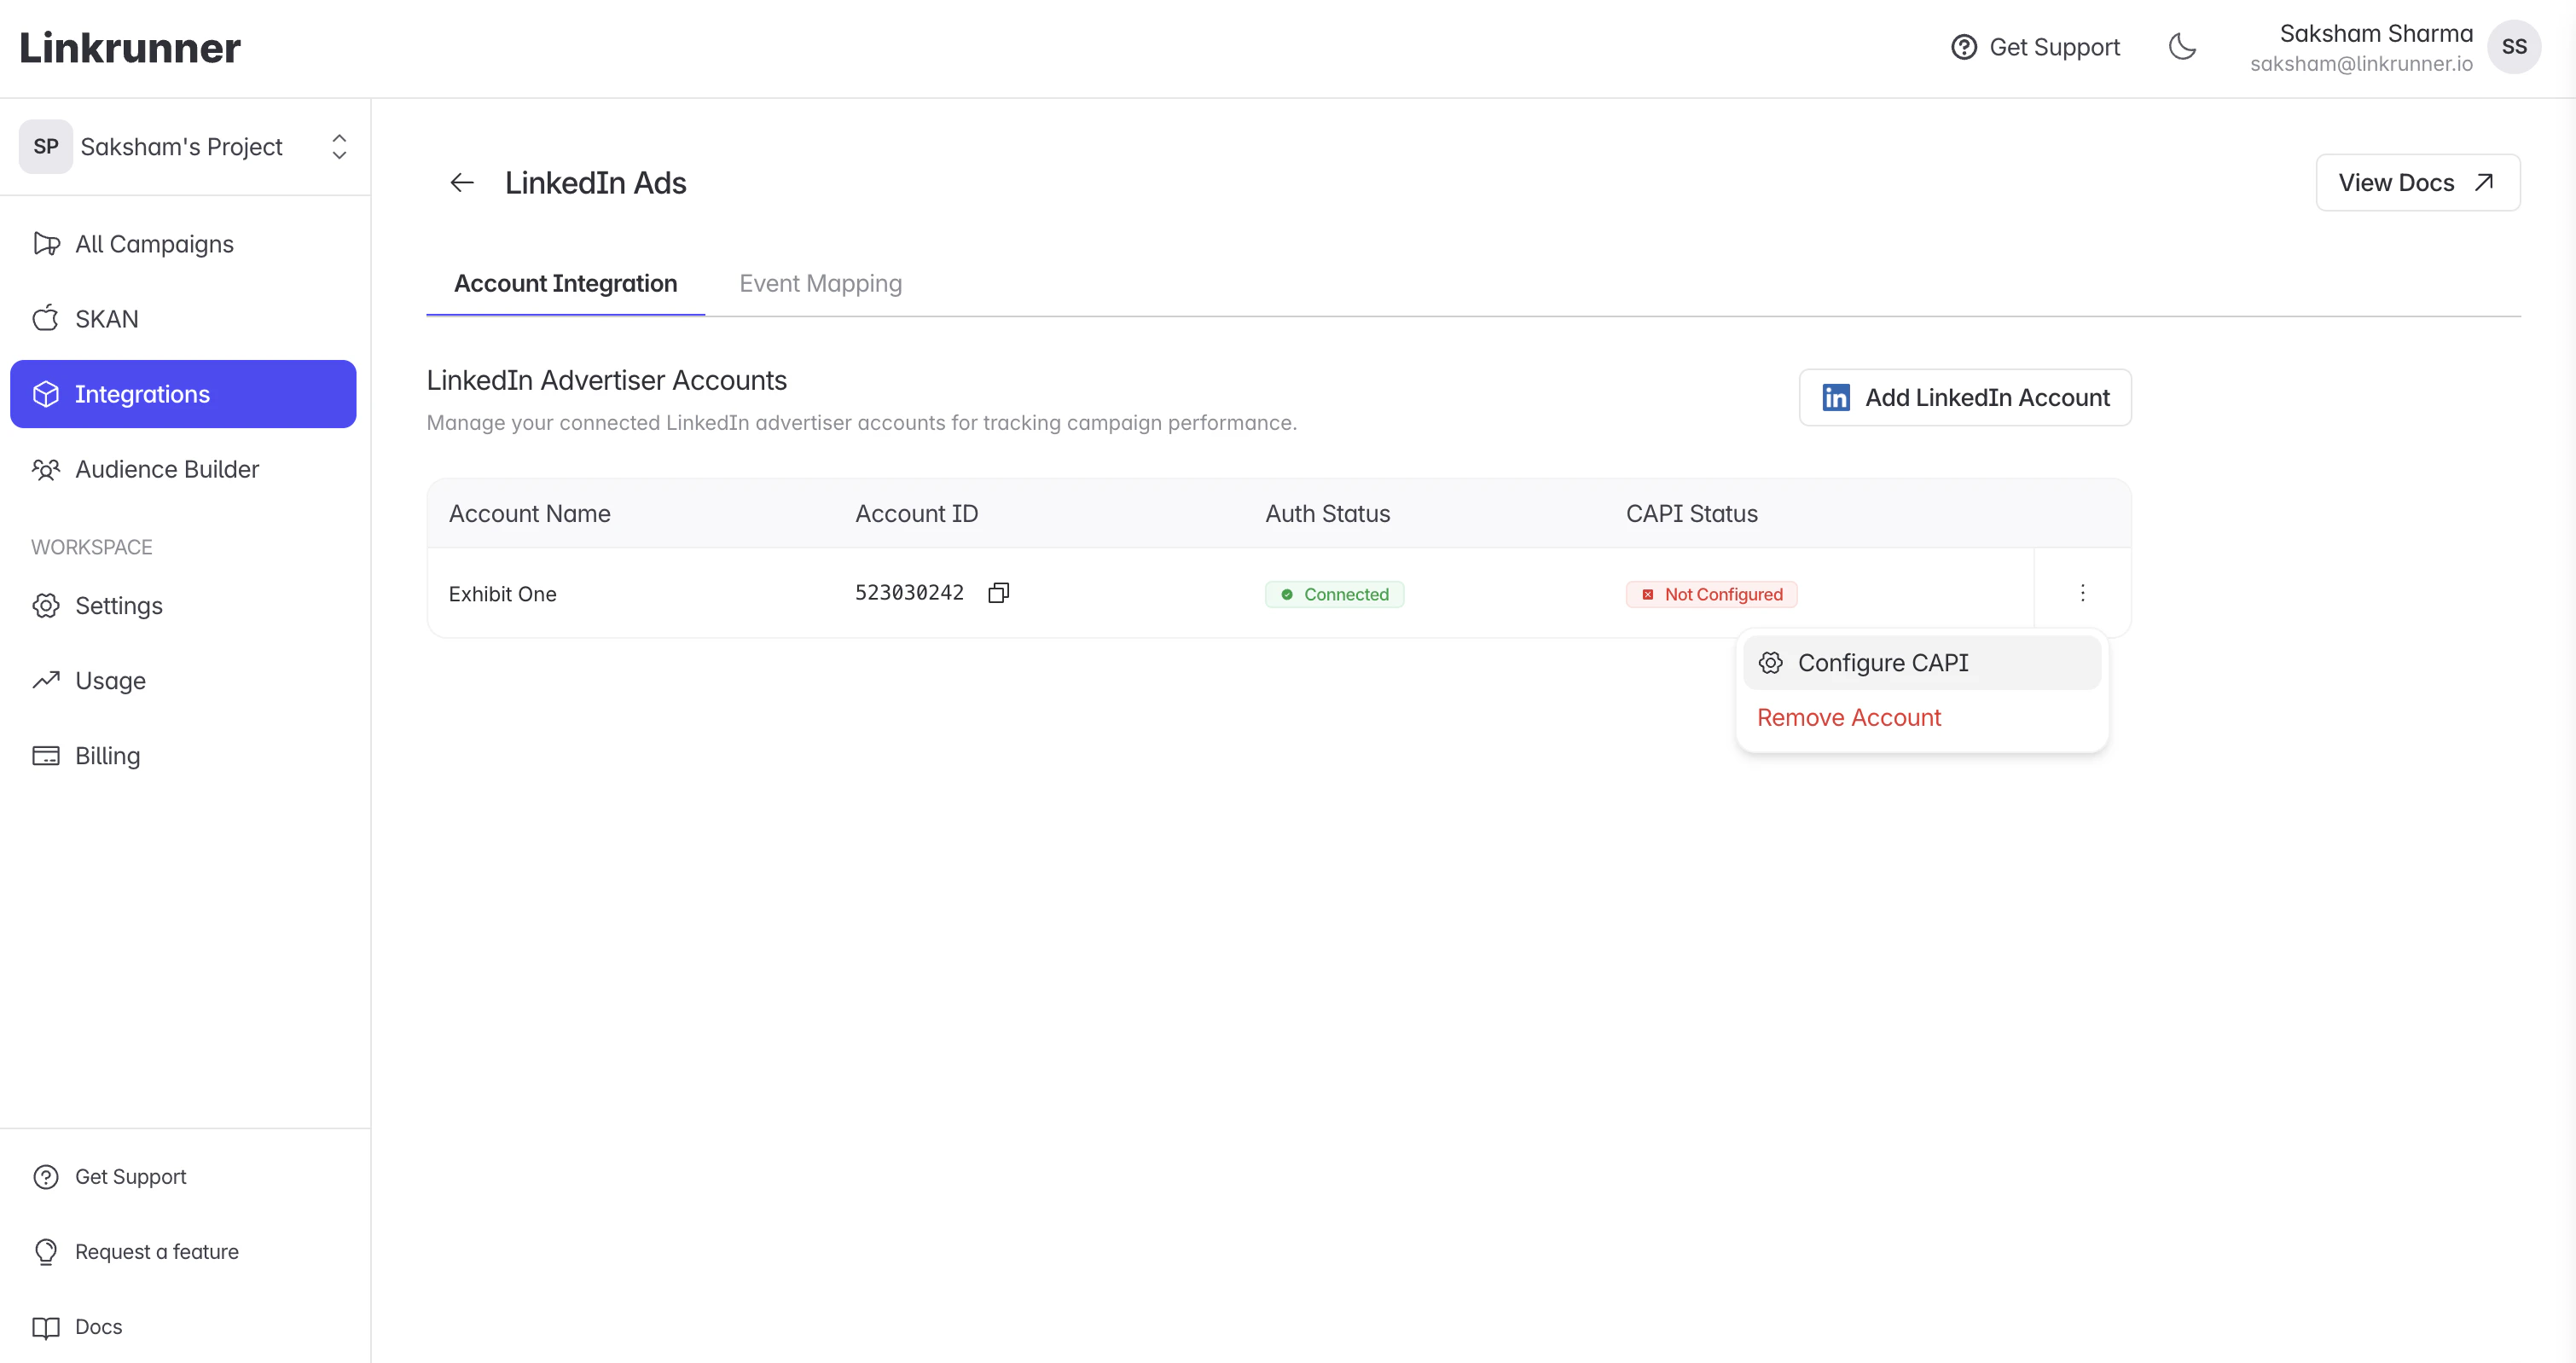Open View Docs external link
Screen dimensions: 2576x1363
tap(2416, 183)
